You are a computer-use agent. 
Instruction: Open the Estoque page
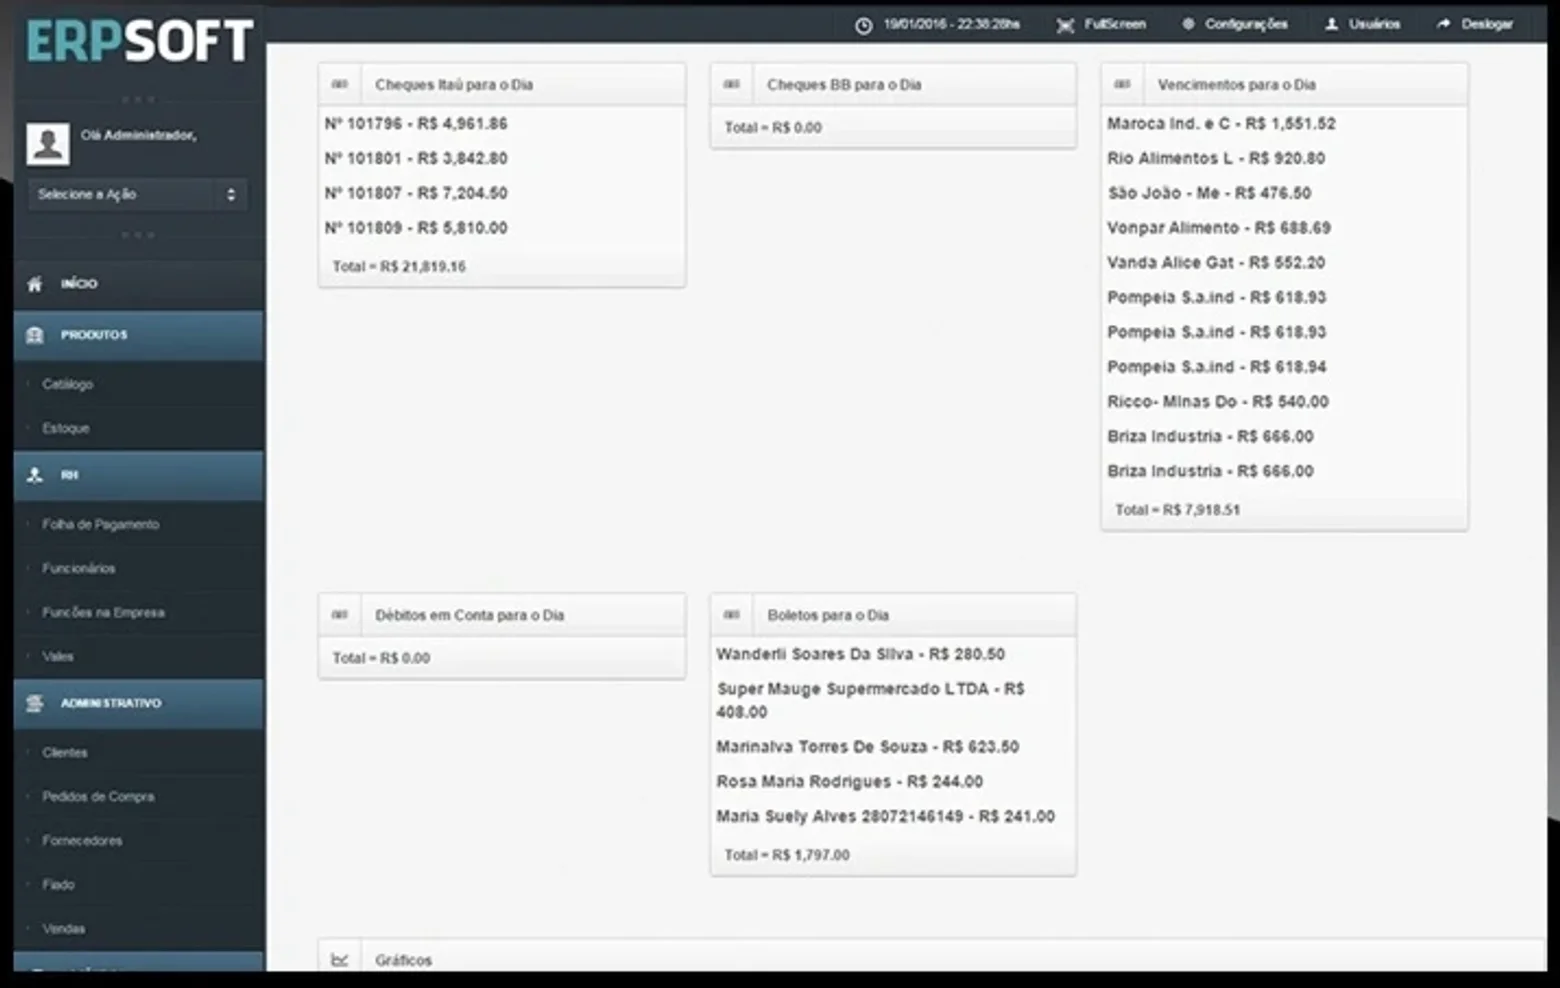click(66, 428)
